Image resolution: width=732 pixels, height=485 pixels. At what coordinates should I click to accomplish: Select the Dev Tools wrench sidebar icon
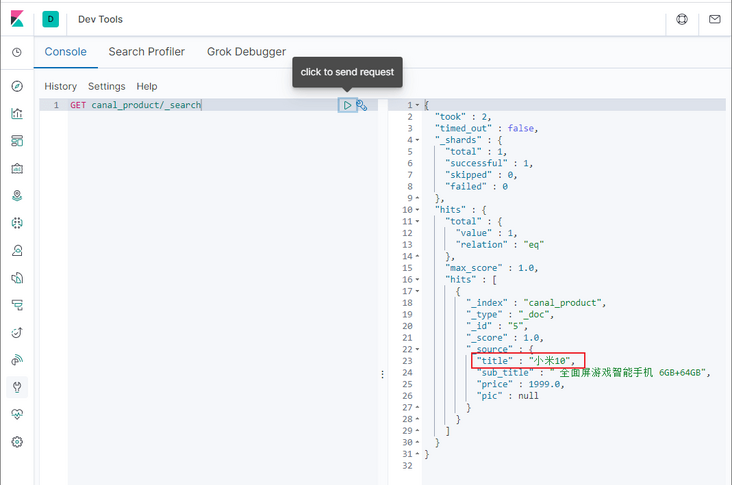pos(17,387)
